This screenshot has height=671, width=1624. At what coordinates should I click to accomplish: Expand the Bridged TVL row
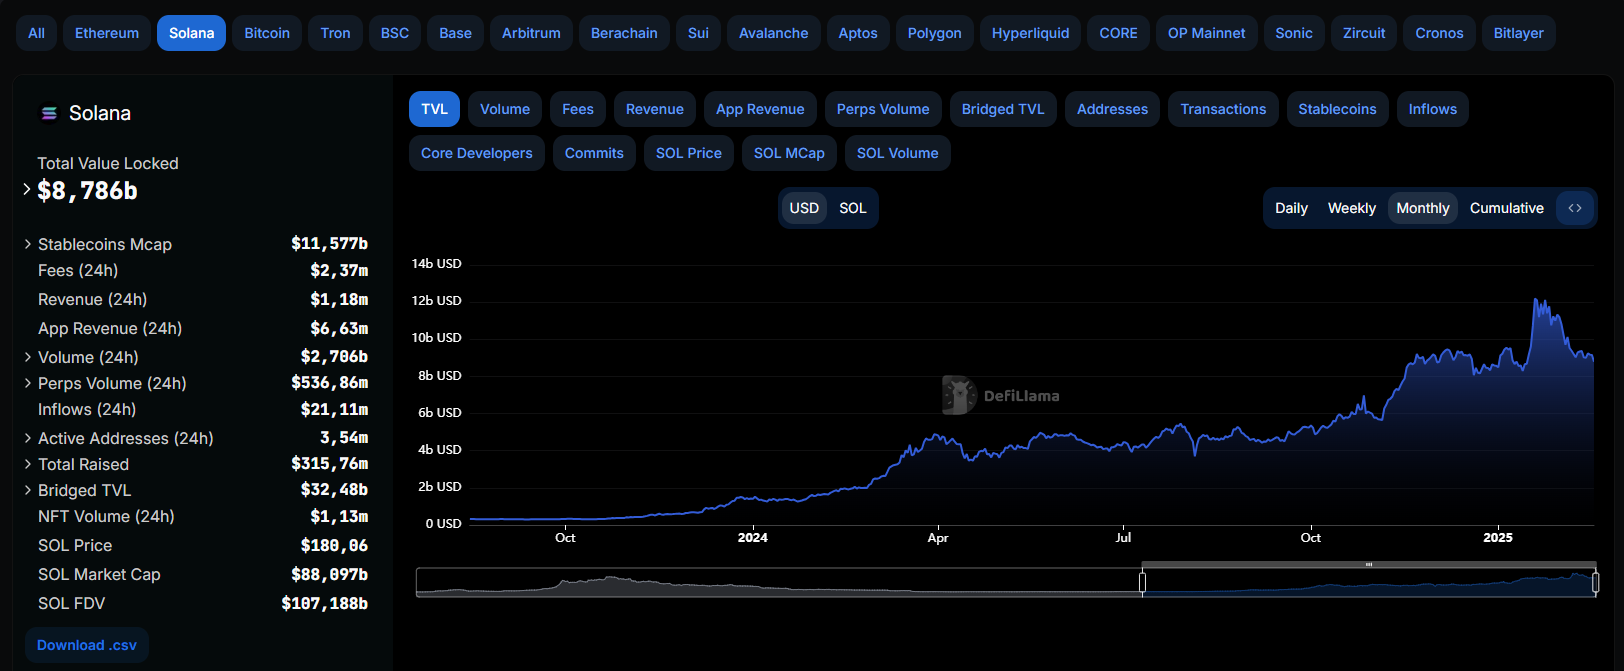click(x=28, y=490)
